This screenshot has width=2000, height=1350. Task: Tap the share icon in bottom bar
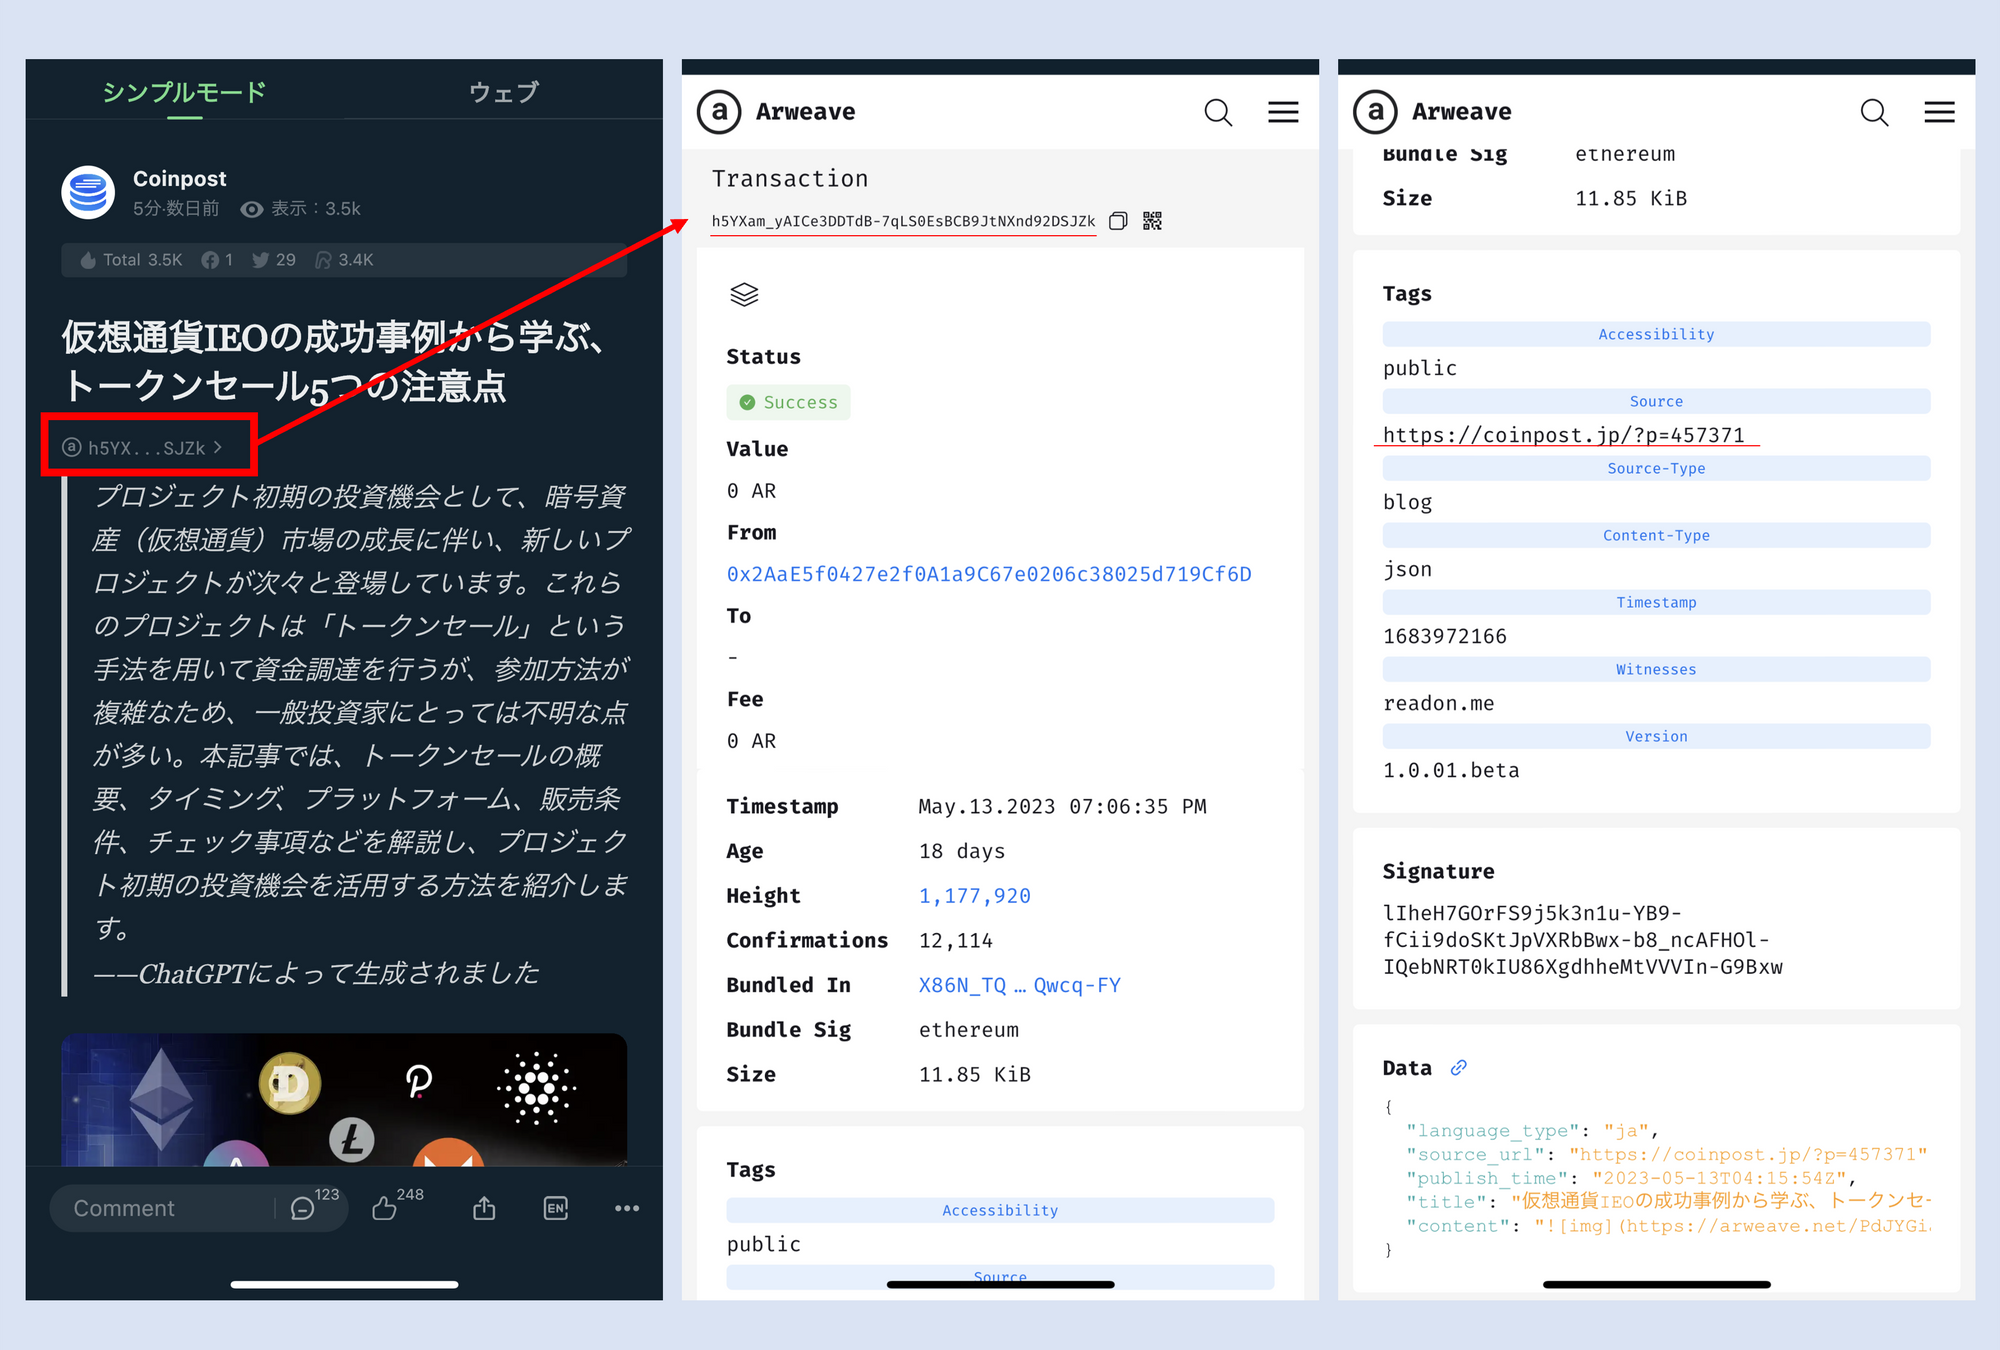coord(484,1208)
